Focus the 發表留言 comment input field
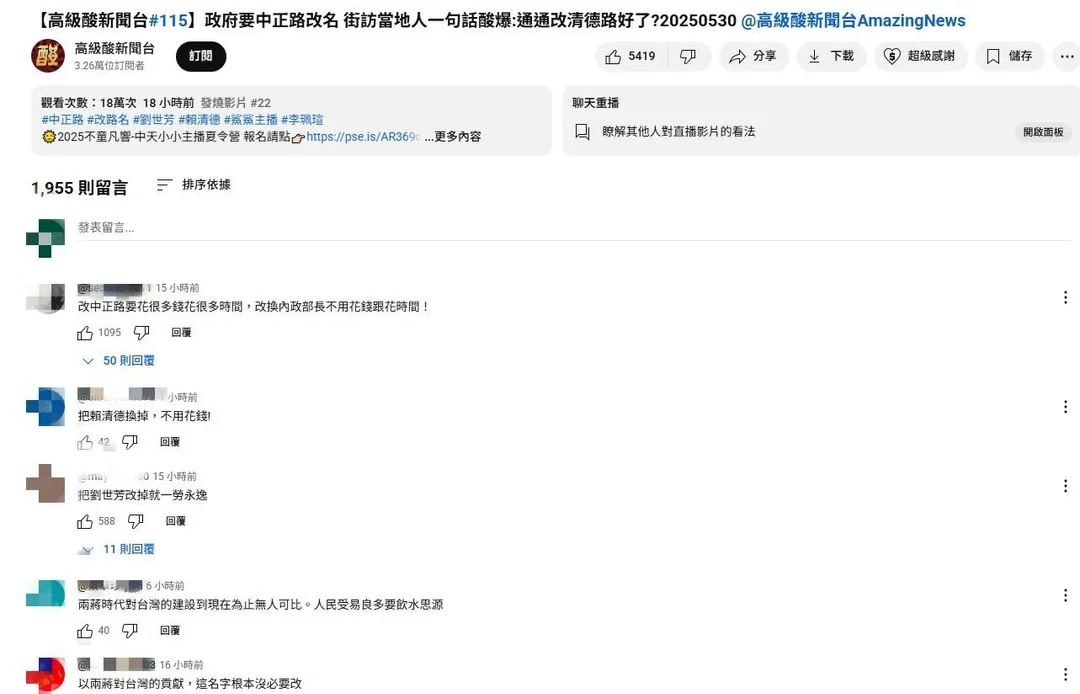 [573, 228]
